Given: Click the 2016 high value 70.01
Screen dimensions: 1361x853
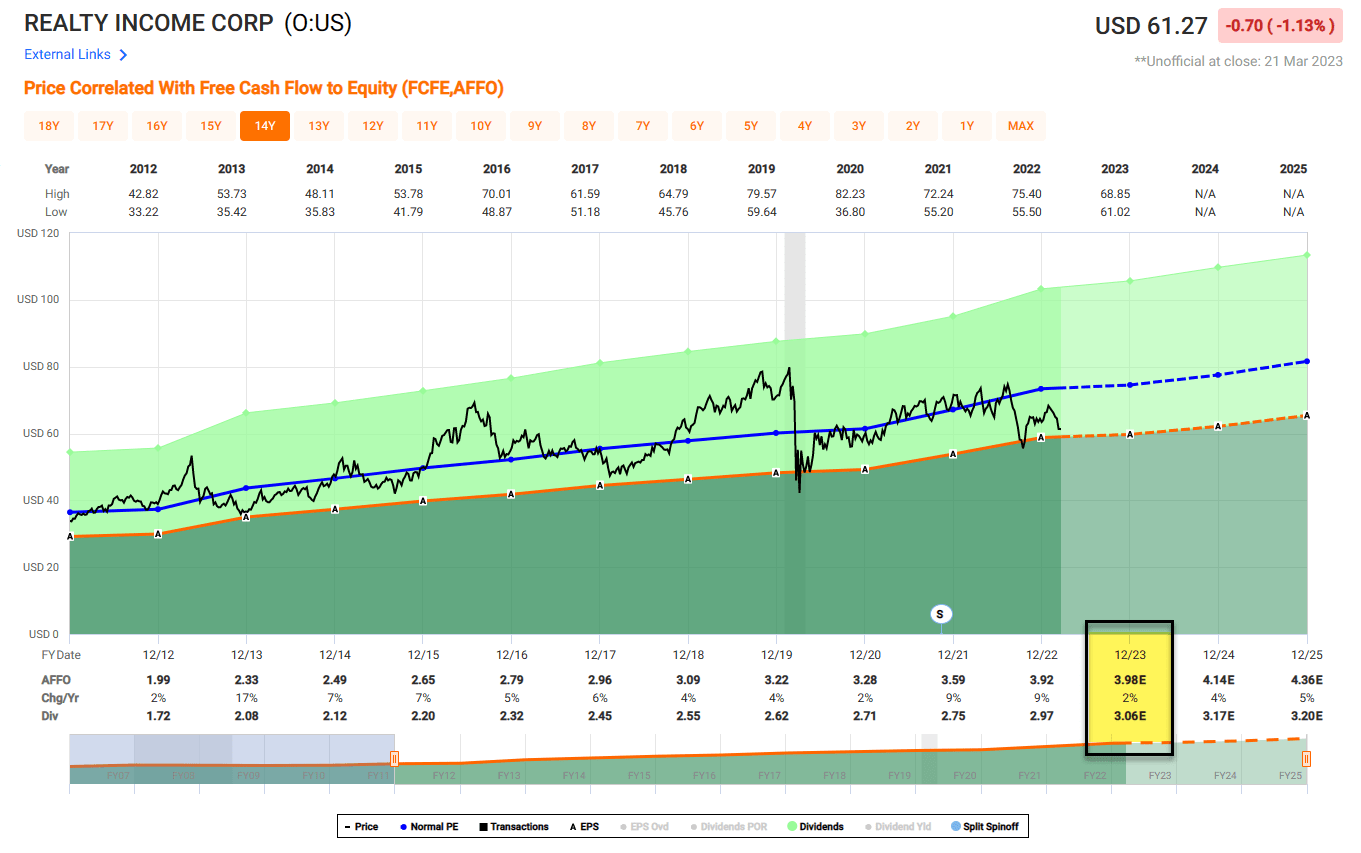Looking at the screenshot, I should click(x=496, y=194).
